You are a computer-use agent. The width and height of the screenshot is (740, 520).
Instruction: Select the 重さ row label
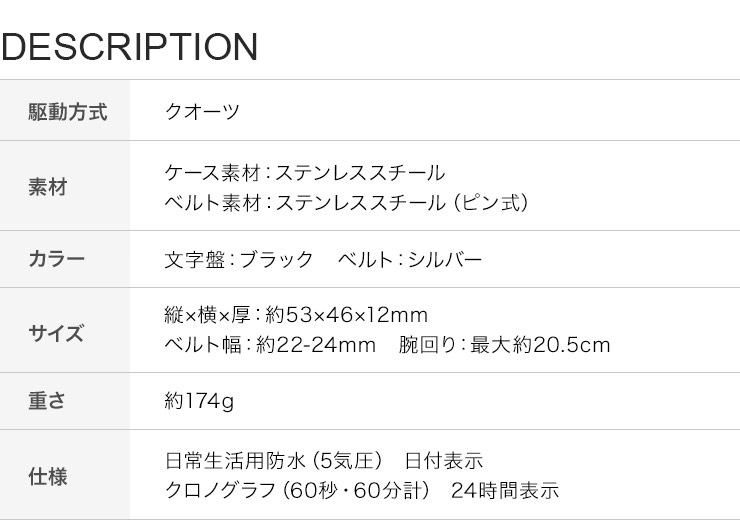47,401
